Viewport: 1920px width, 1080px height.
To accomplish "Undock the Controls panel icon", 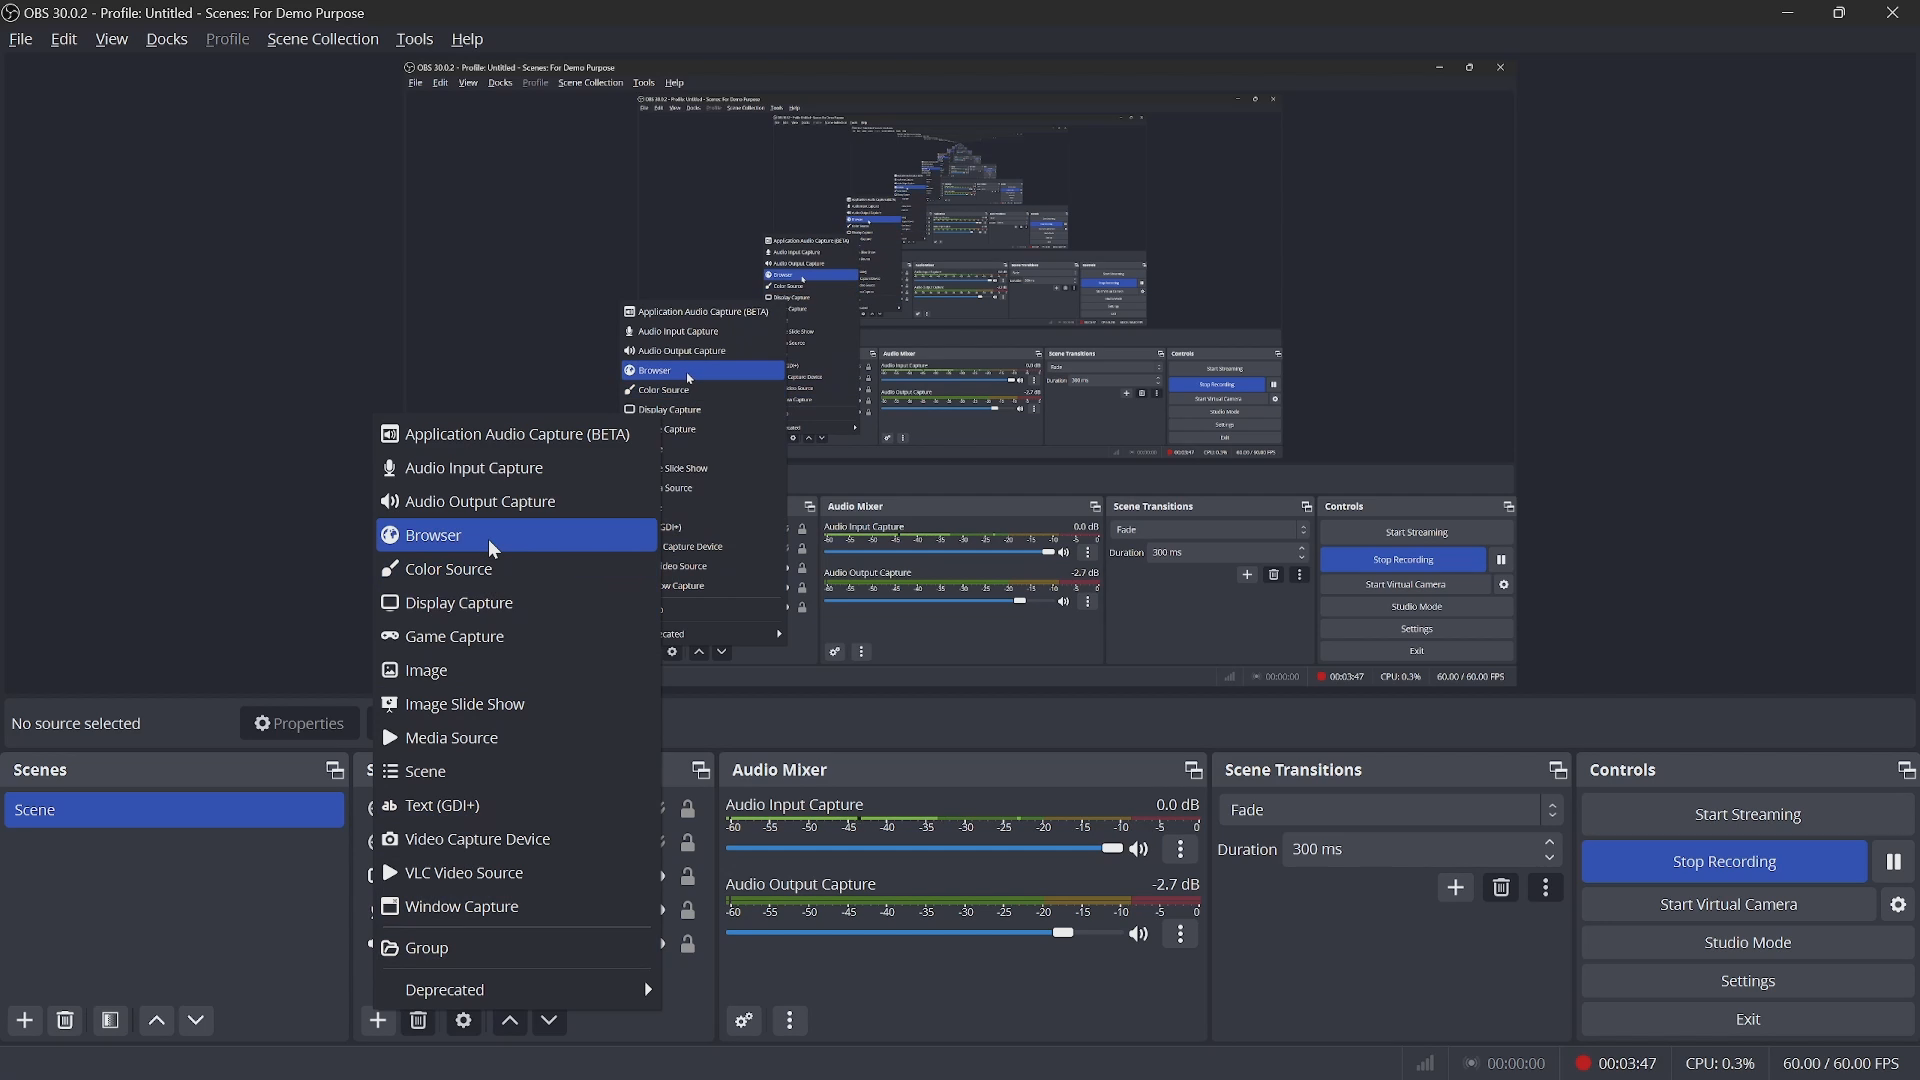I will (x=1906, y=771).
